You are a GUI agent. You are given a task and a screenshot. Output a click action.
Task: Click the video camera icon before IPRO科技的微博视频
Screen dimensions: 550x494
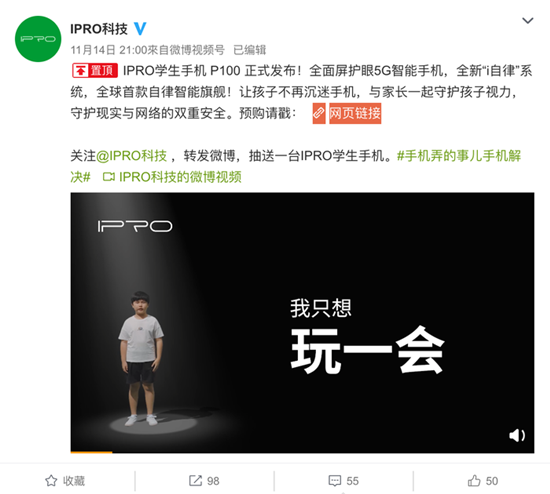click(108, 177)
